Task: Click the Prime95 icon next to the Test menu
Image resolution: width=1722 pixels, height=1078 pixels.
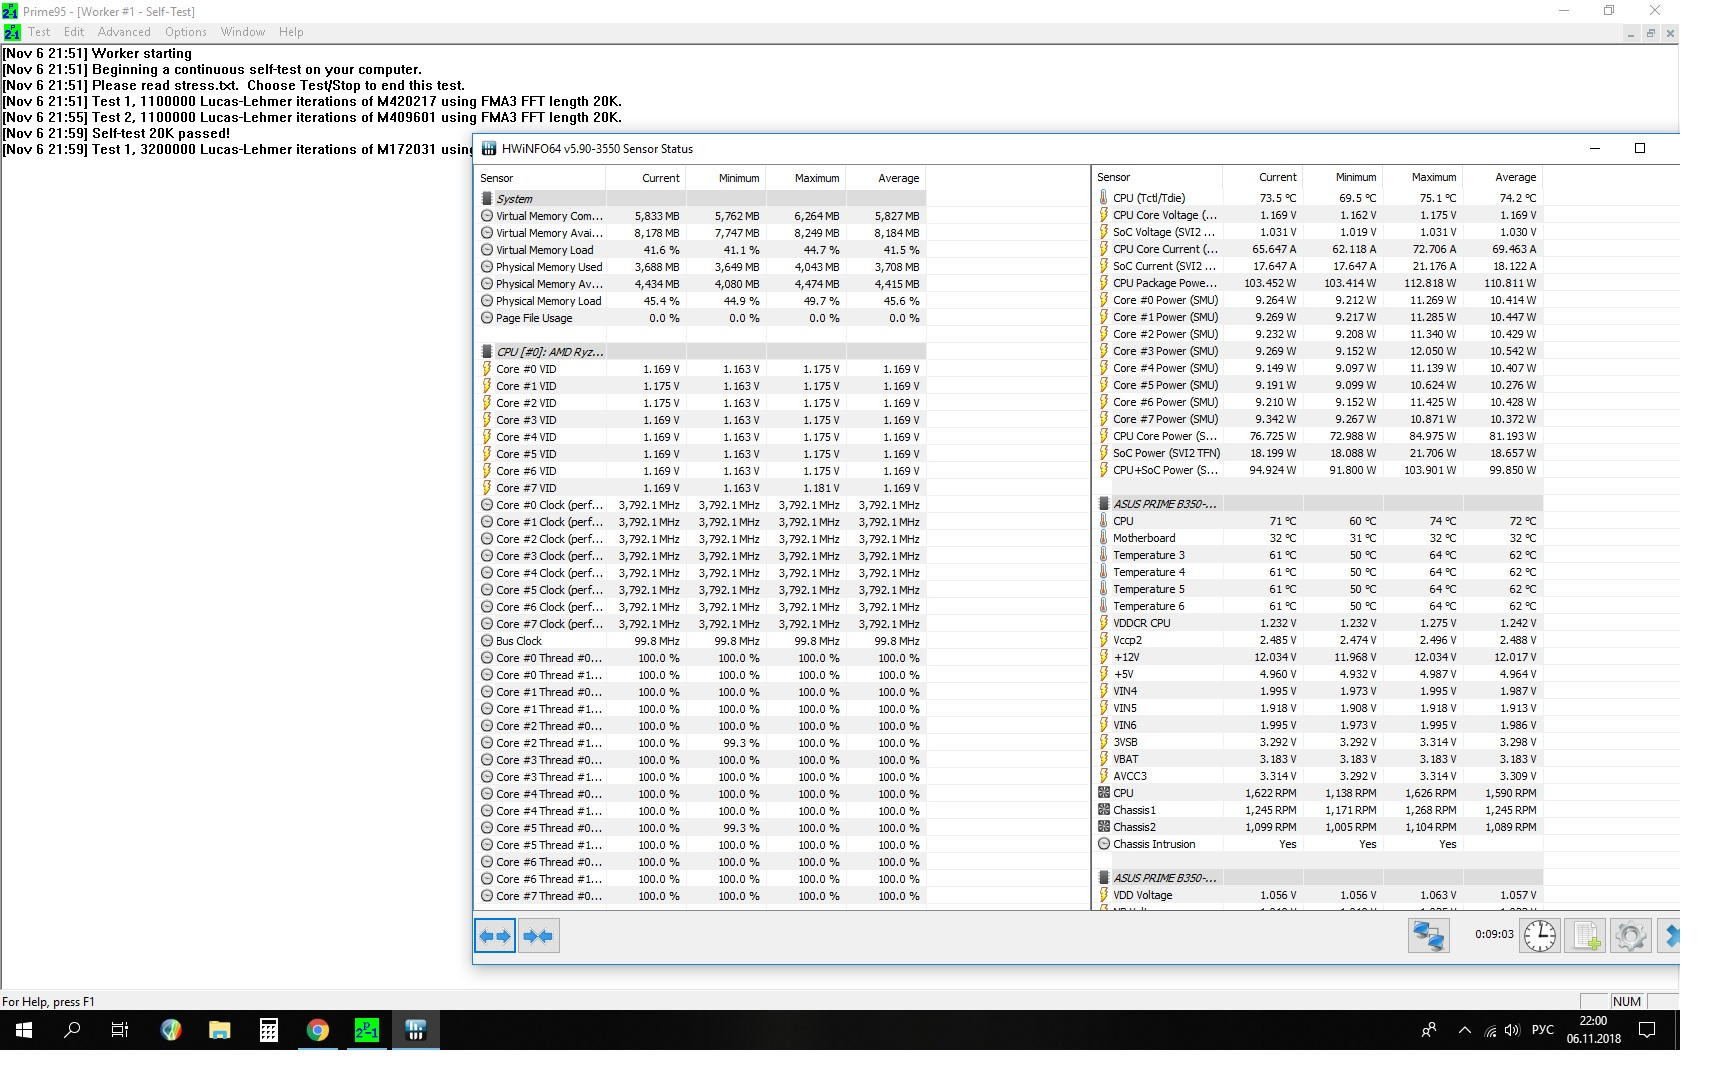Action: pyautogui.click(x=11, y=32)
